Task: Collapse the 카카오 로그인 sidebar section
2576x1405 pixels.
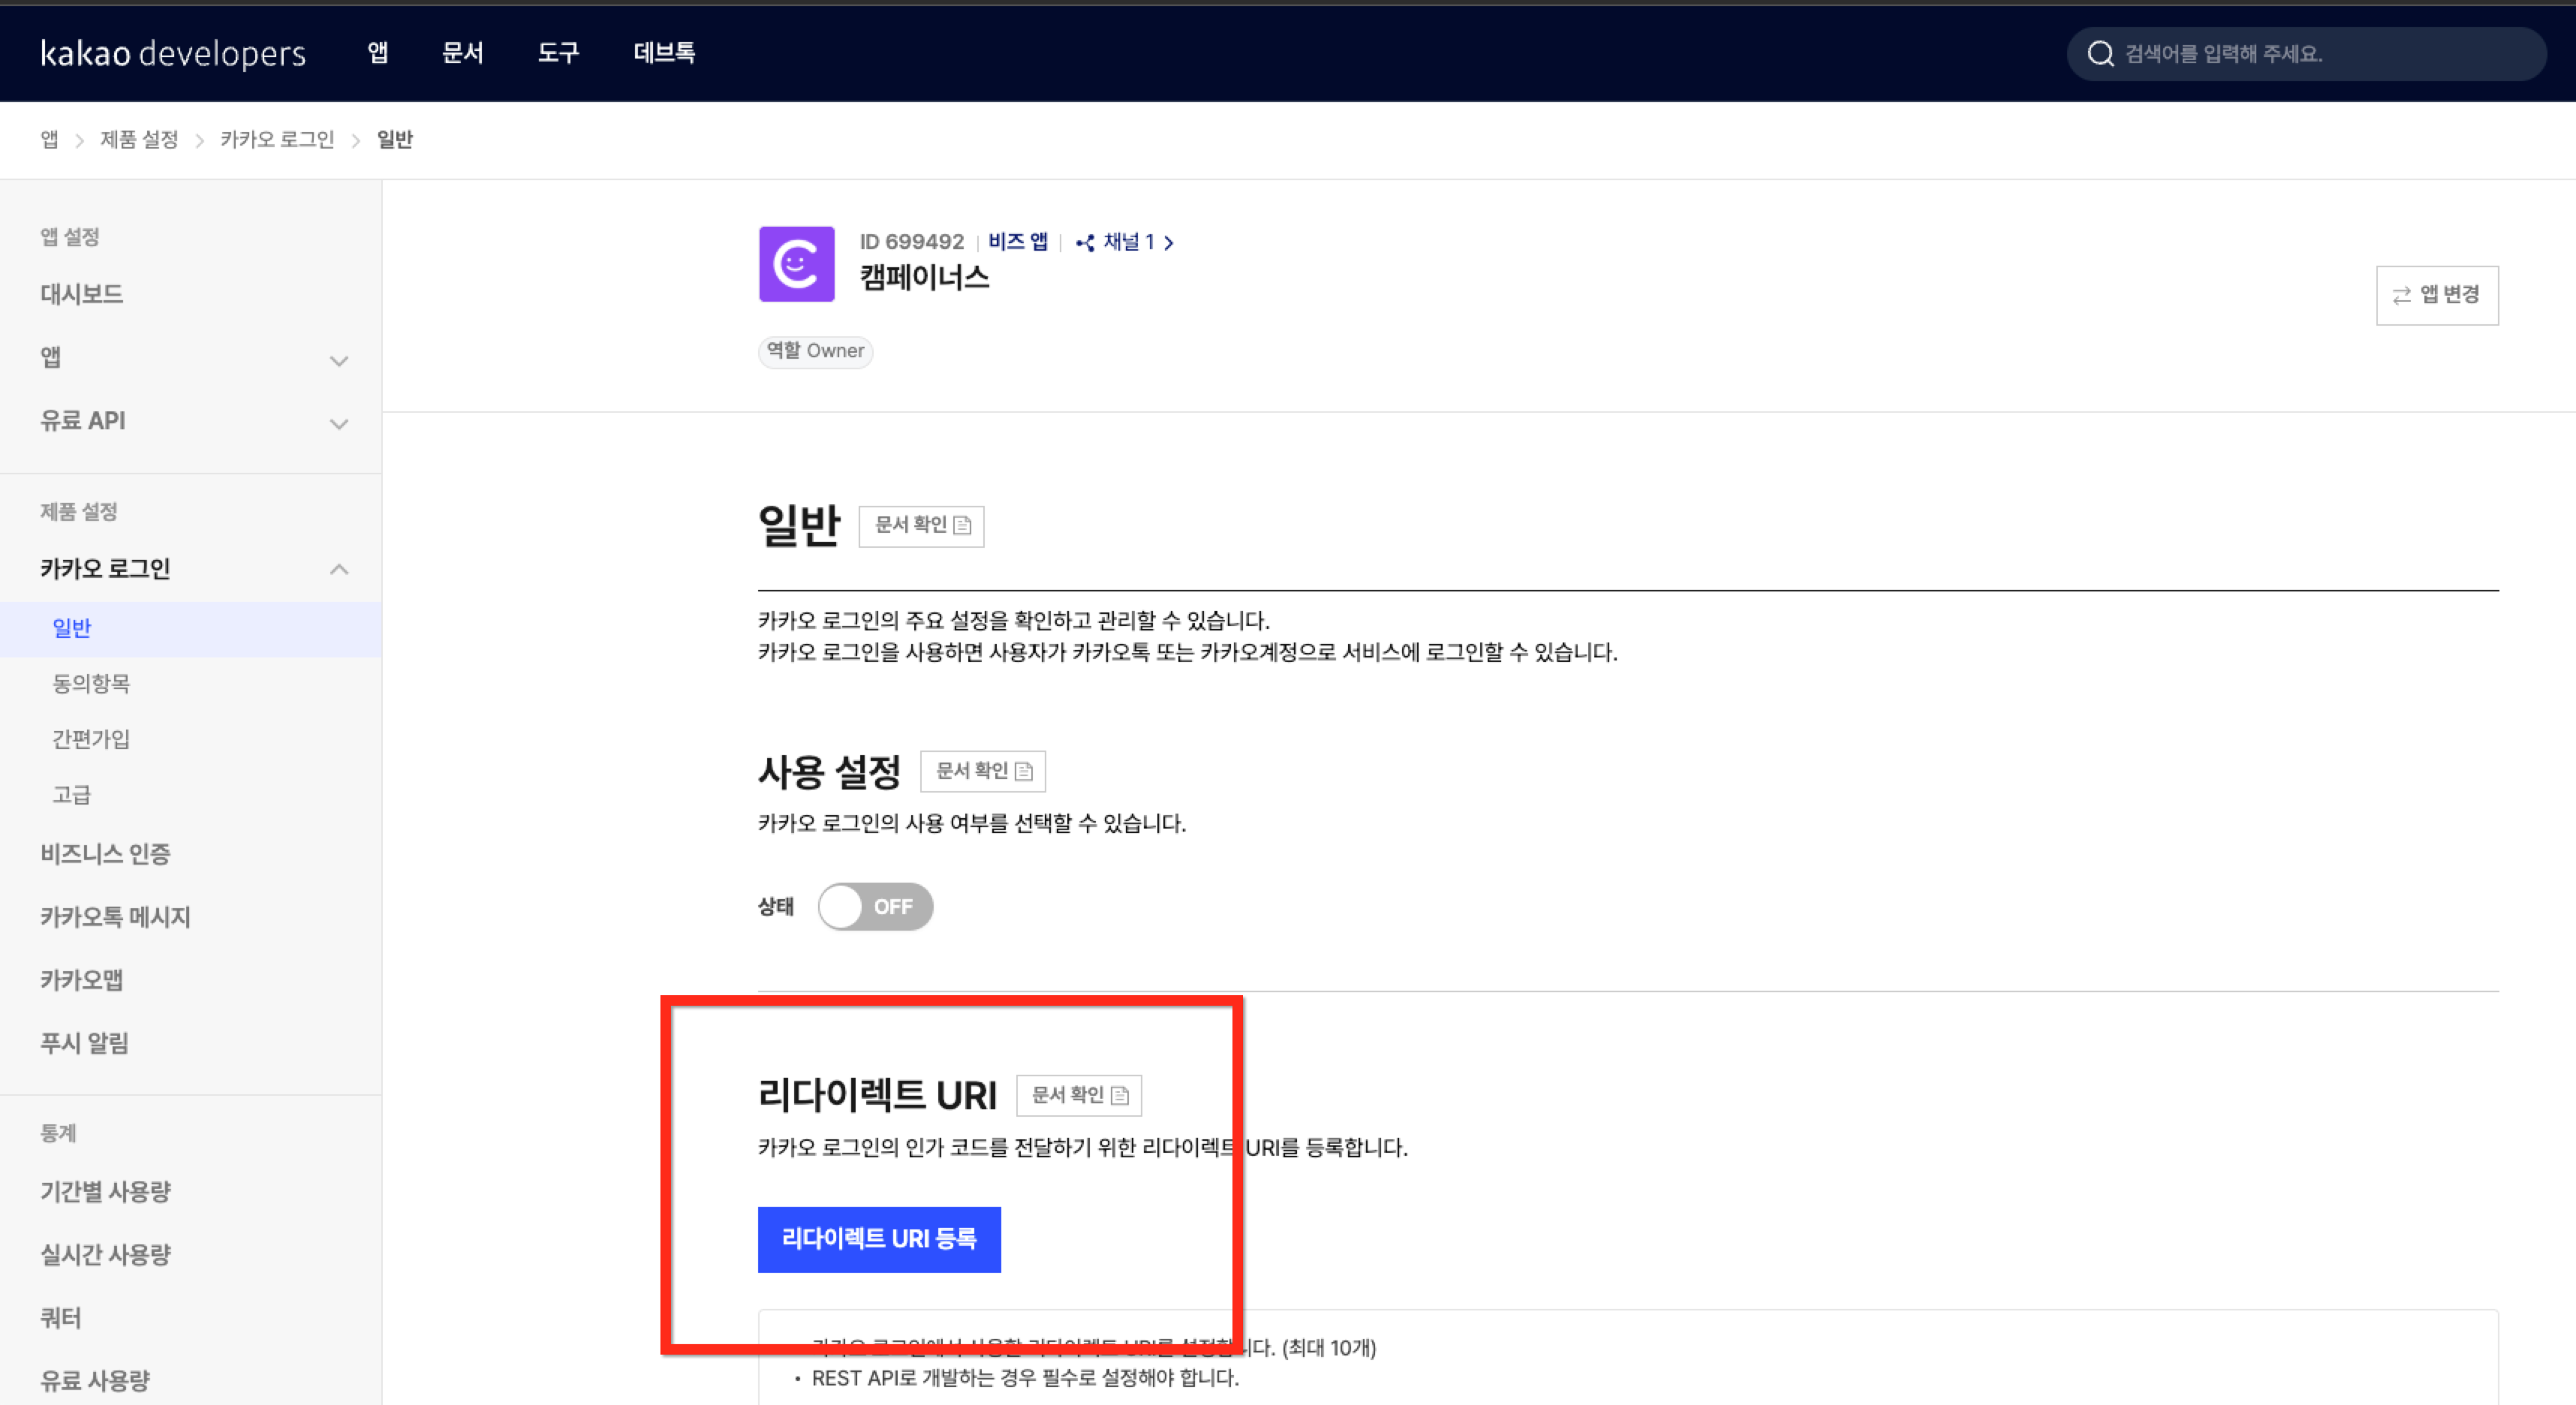Action: (x=339, y=569)
